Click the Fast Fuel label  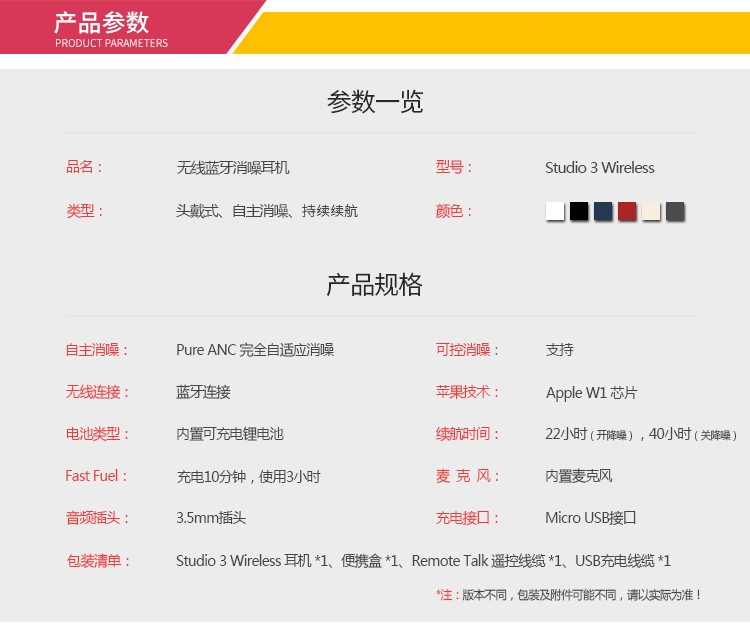point(96,476)
